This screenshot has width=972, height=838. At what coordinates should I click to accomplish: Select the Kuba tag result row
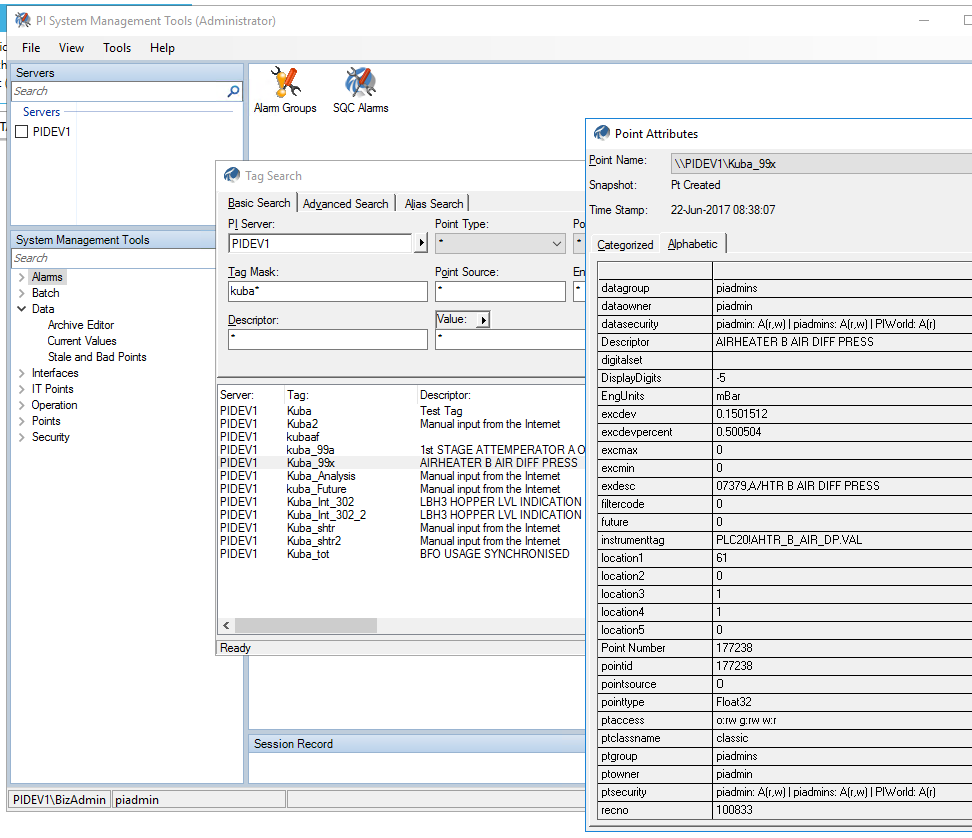[x=402, y=411]
